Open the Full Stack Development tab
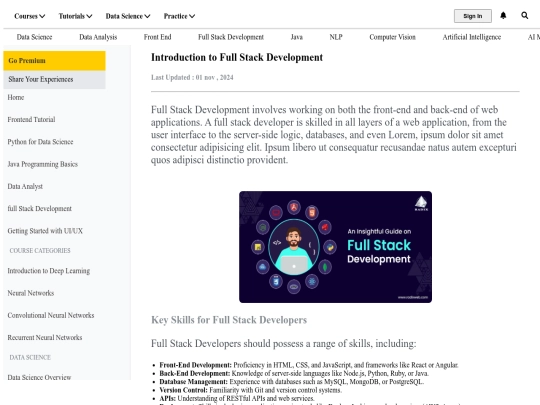 [231, 37]
